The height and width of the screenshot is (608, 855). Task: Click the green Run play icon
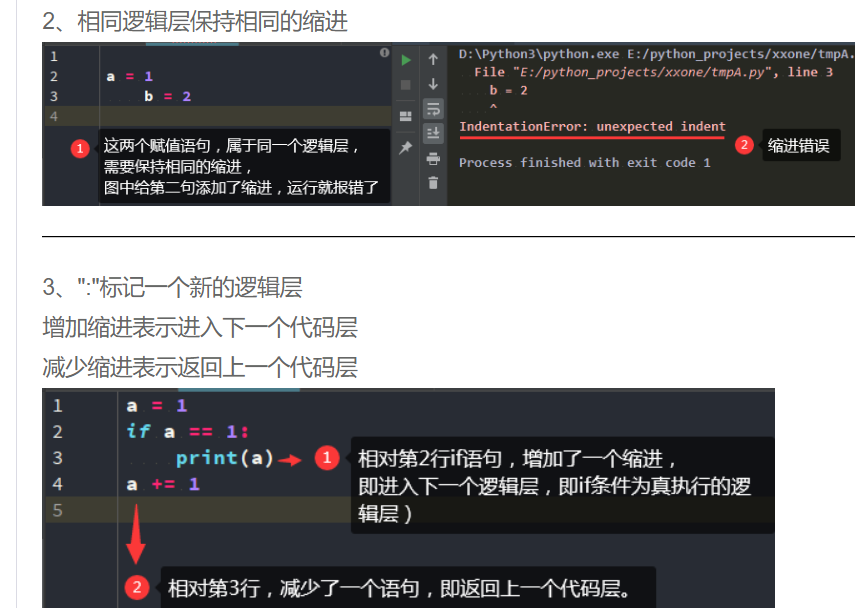pyautogui.click(x=406, y=60)
